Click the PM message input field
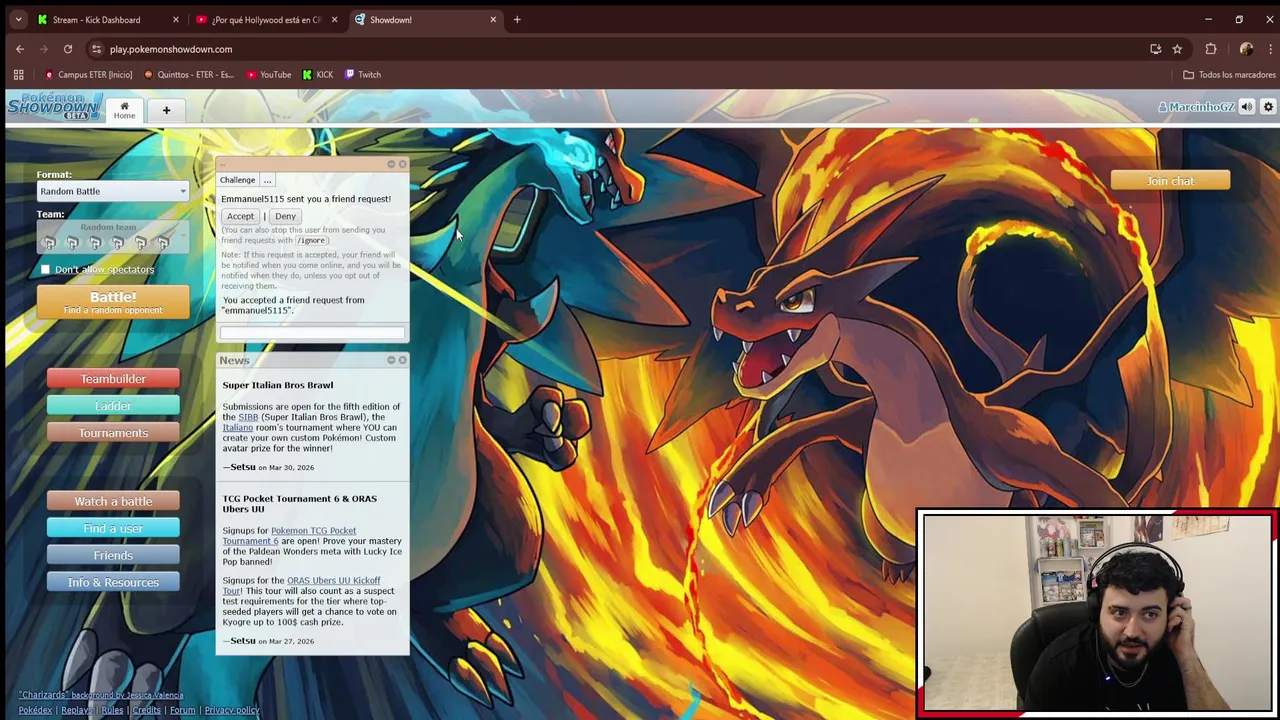Screen dimensions: 1280x720 point(312,333)
